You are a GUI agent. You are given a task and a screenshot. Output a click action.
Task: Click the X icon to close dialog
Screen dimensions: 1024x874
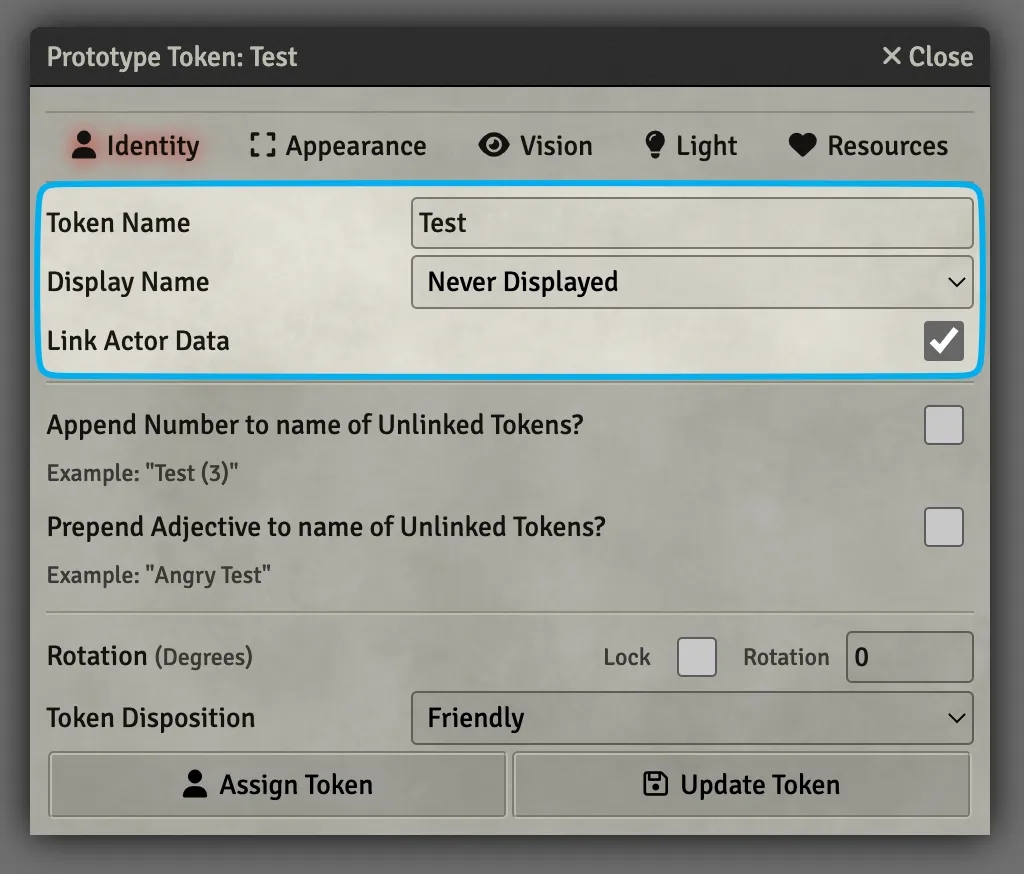click(891, 57)
